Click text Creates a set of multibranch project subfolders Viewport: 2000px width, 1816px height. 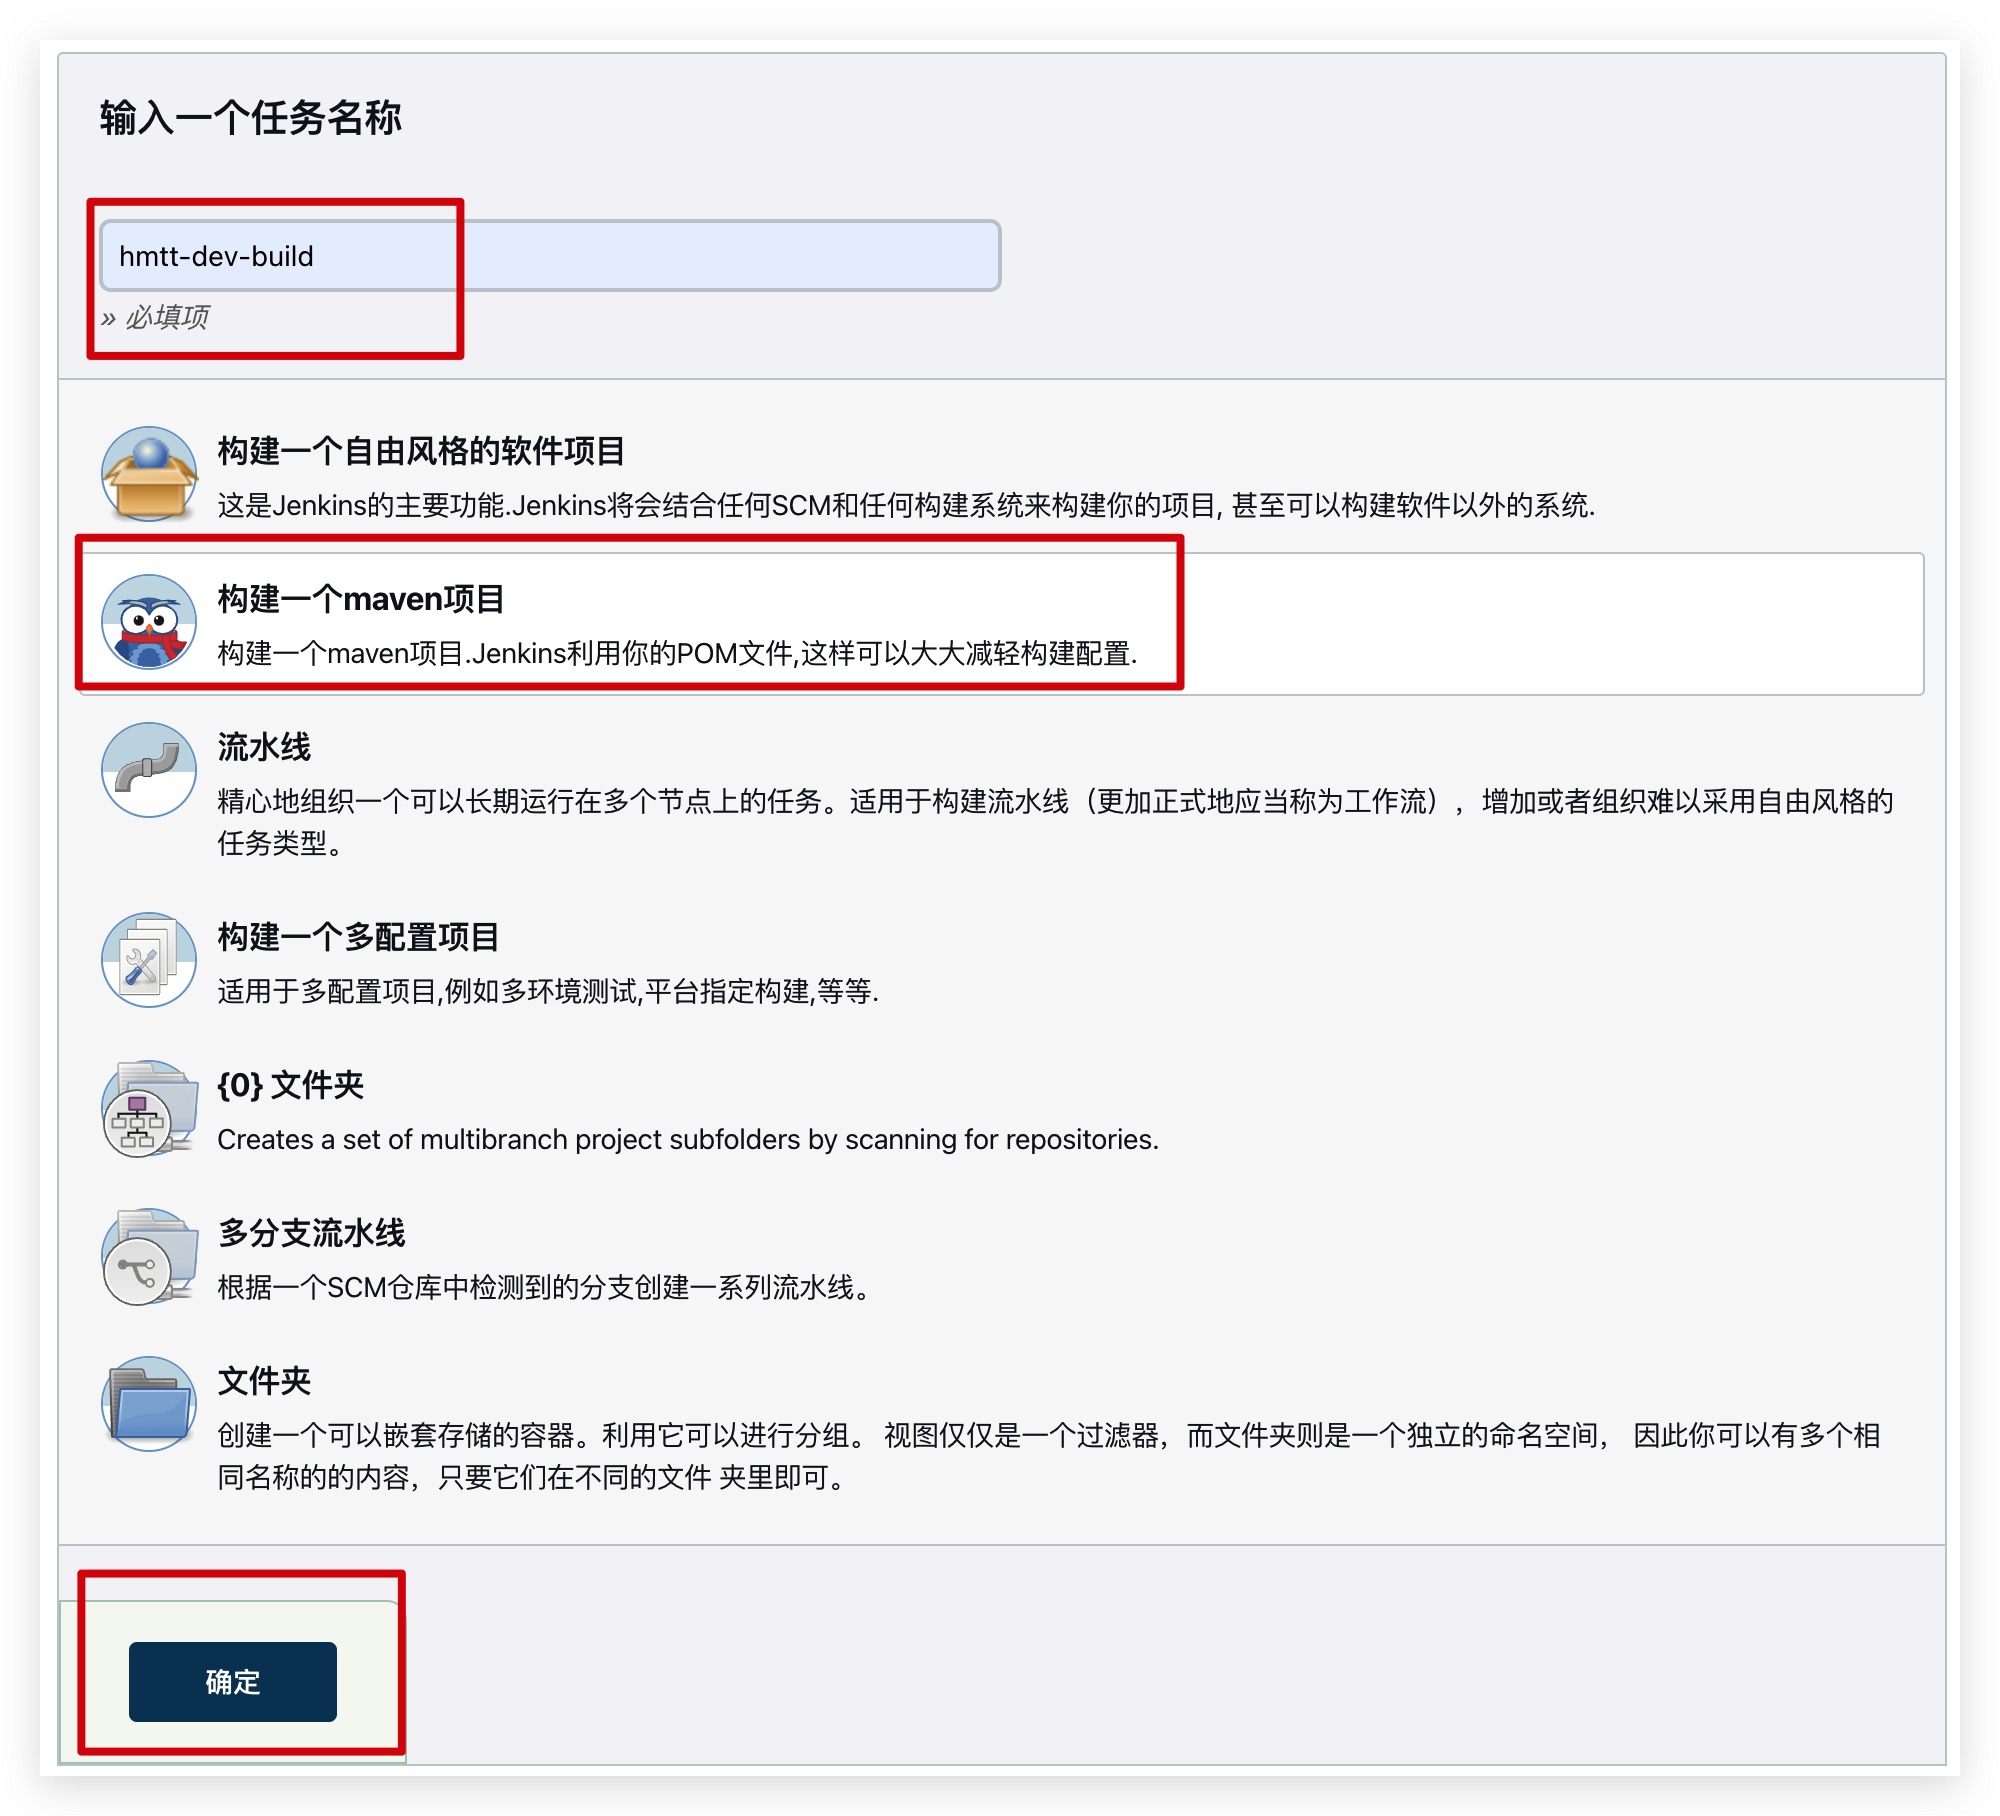coord(688,1140)
